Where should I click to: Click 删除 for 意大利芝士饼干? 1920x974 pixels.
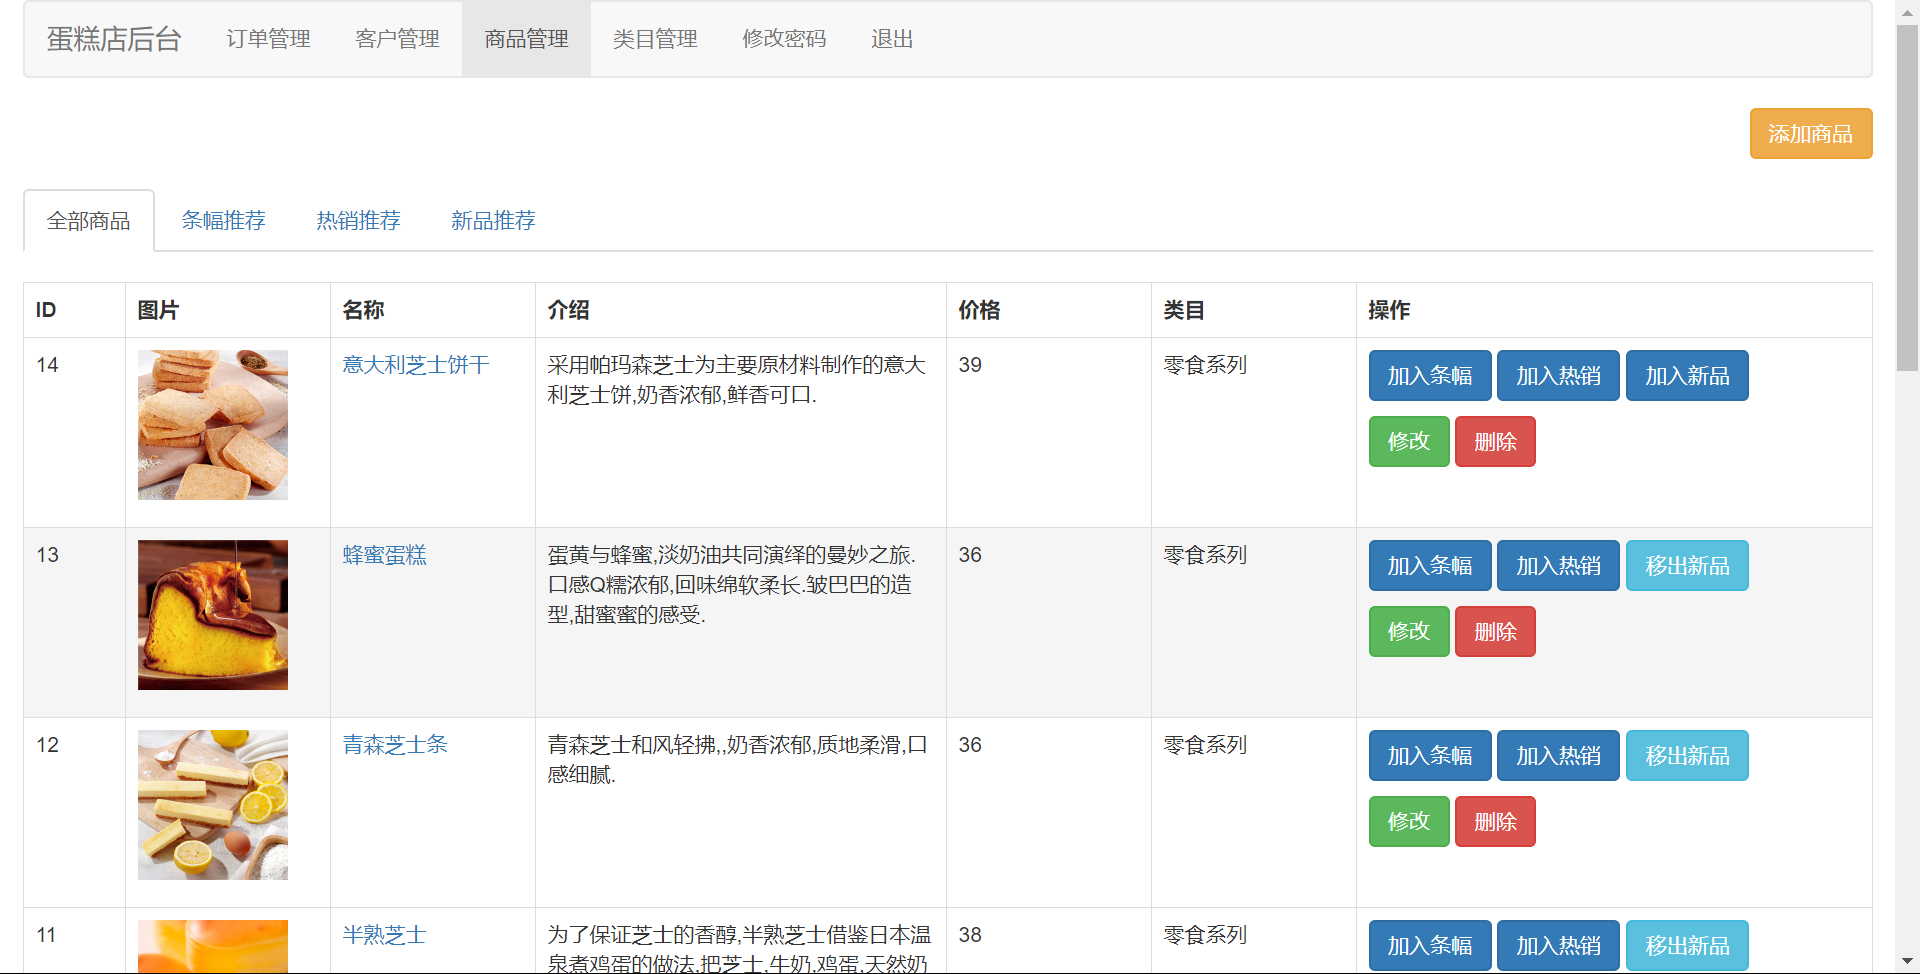pyautogui.click(x=1495, y=442)
